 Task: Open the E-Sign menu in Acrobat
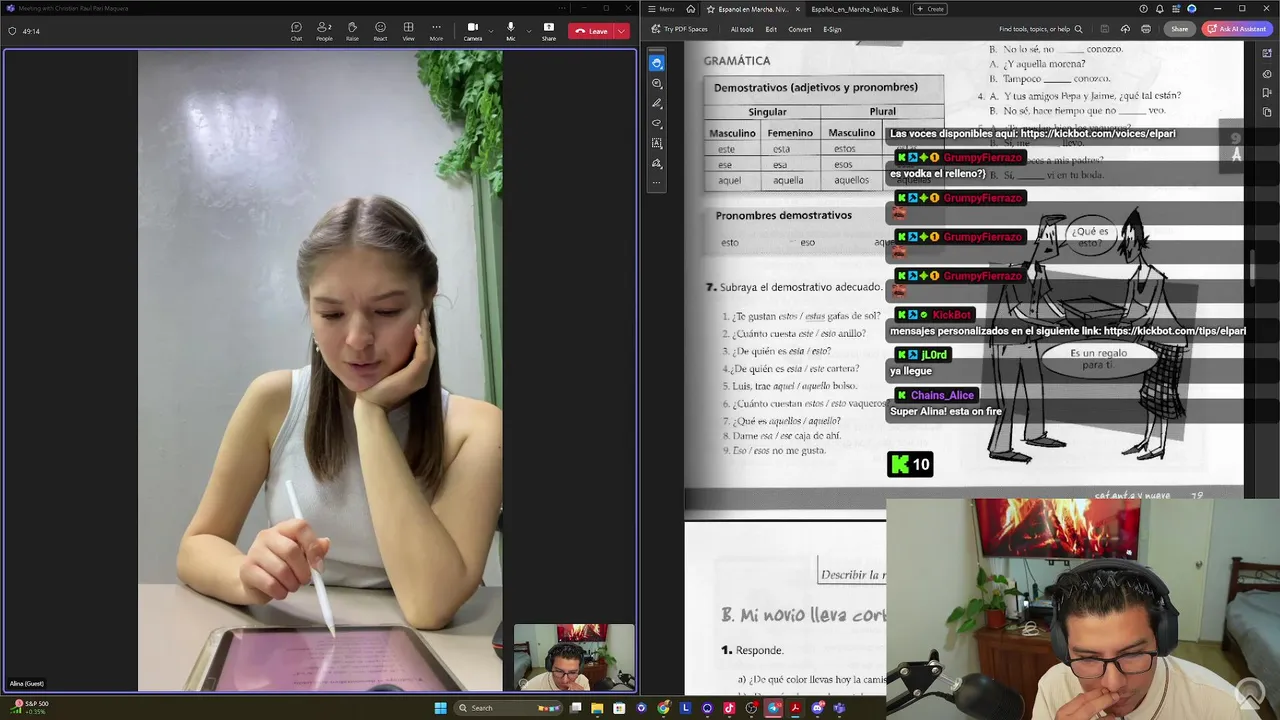(832, 29)
